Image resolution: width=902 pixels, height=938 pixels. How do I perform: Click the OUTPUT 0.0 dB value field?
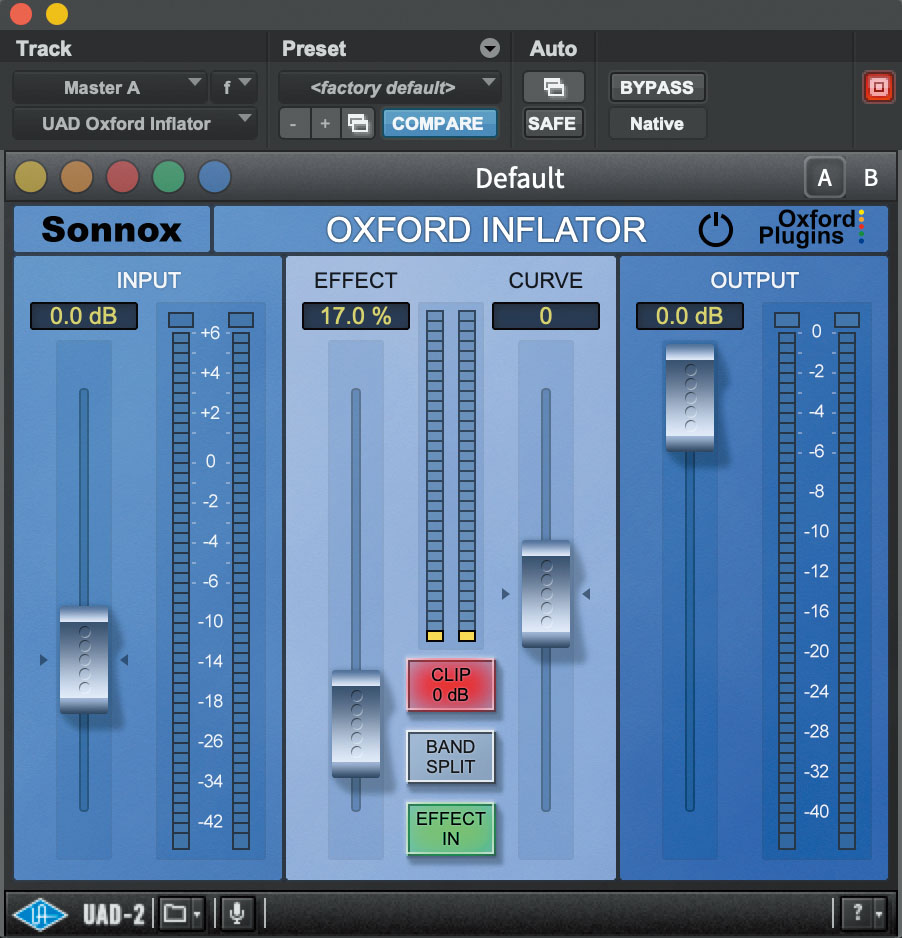690,316
